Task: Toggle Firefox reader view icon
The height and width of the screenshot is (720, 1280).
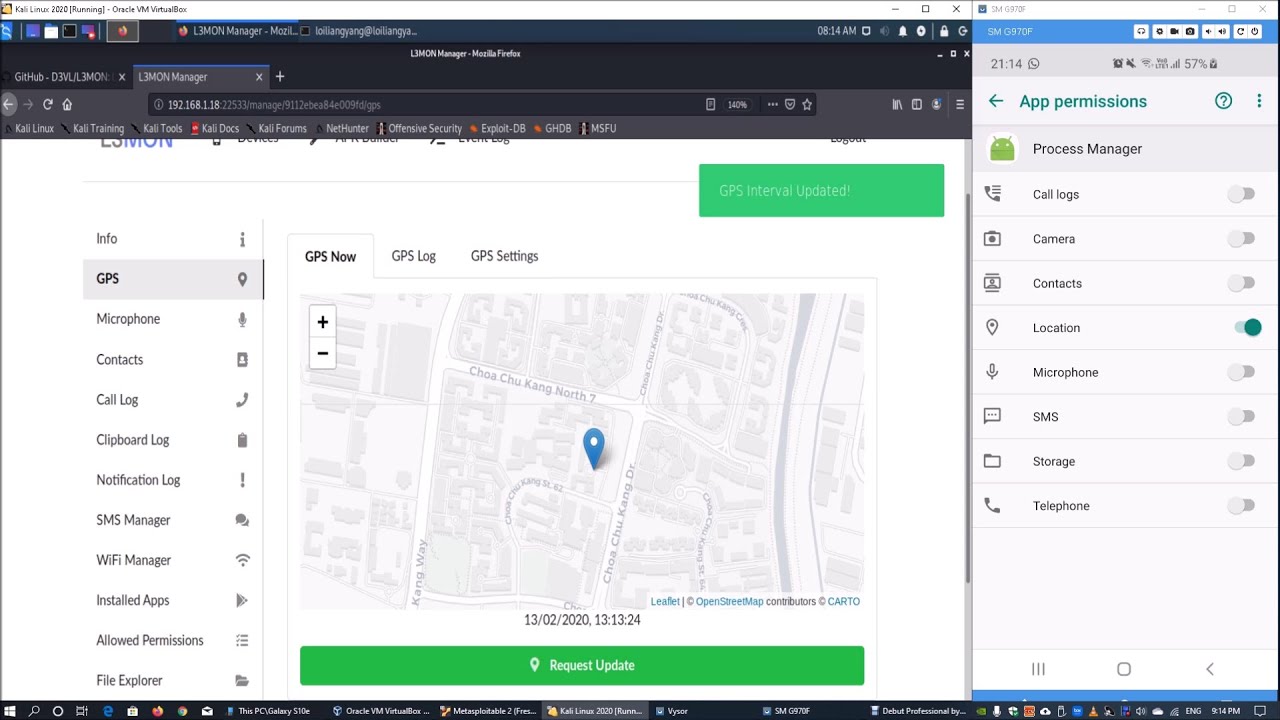Action: pyautogui.click(x=710, y=104)
